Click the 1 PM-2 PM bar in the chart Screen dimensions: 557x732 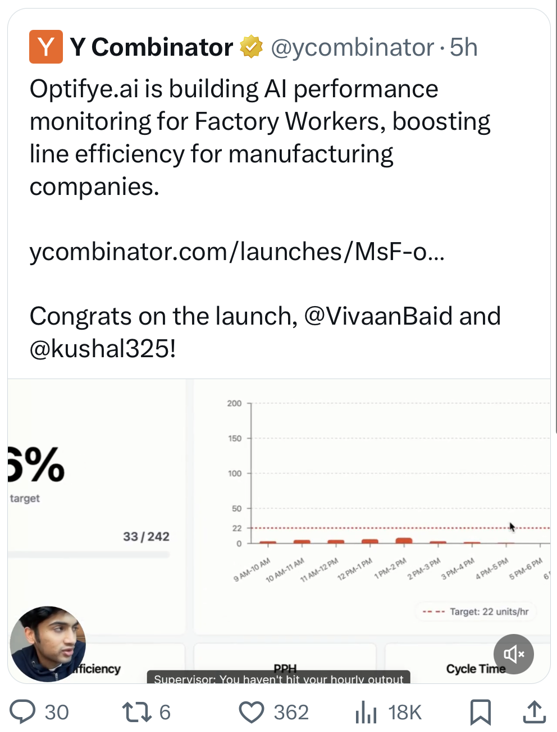[x=404, y=541]
